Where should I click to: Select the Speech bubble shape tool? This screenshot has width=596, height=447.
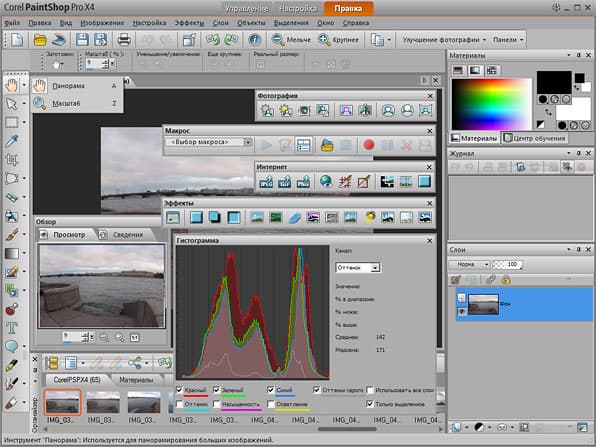(x=11, y=346)
